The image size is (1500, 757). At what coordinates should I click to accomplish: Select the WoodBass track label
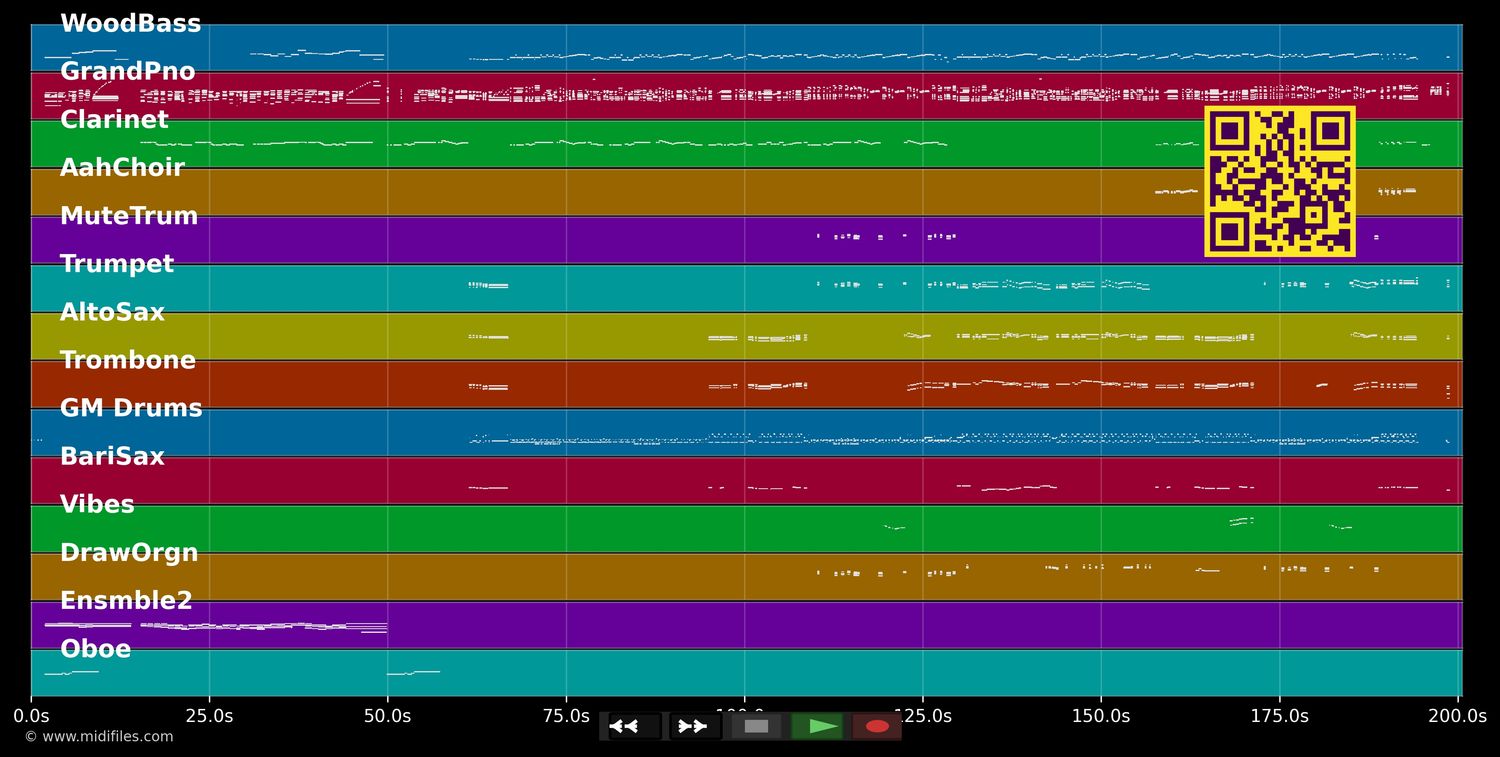pos(130,24)
